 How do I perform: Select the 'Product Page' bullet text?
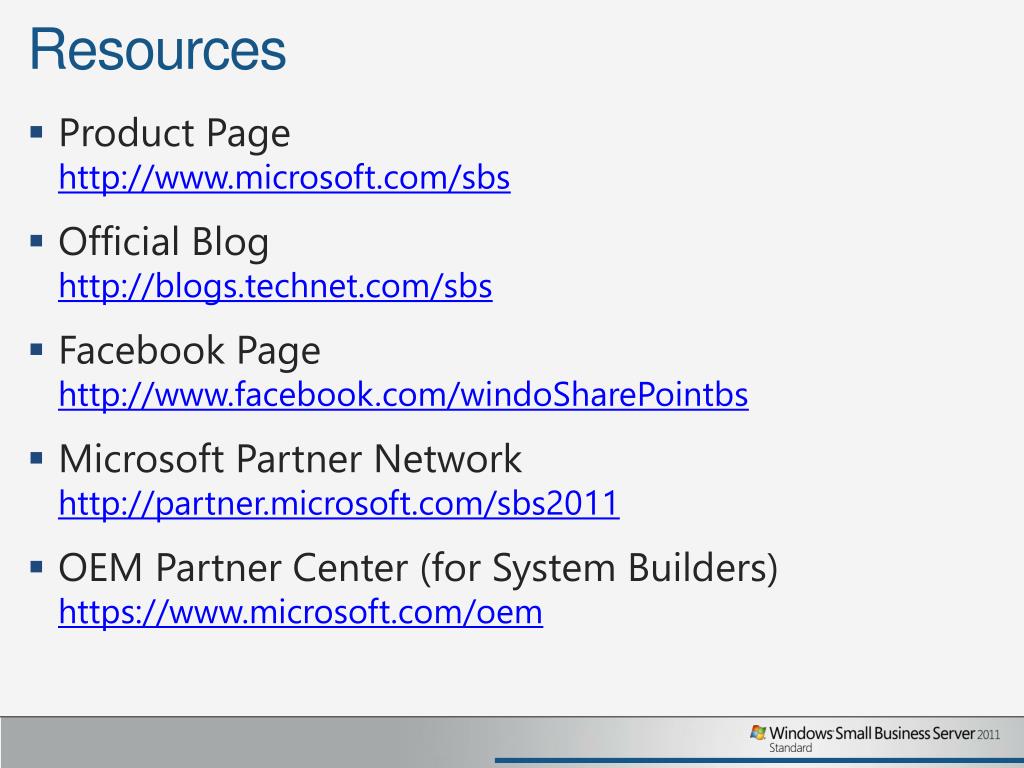pos(174,134)
